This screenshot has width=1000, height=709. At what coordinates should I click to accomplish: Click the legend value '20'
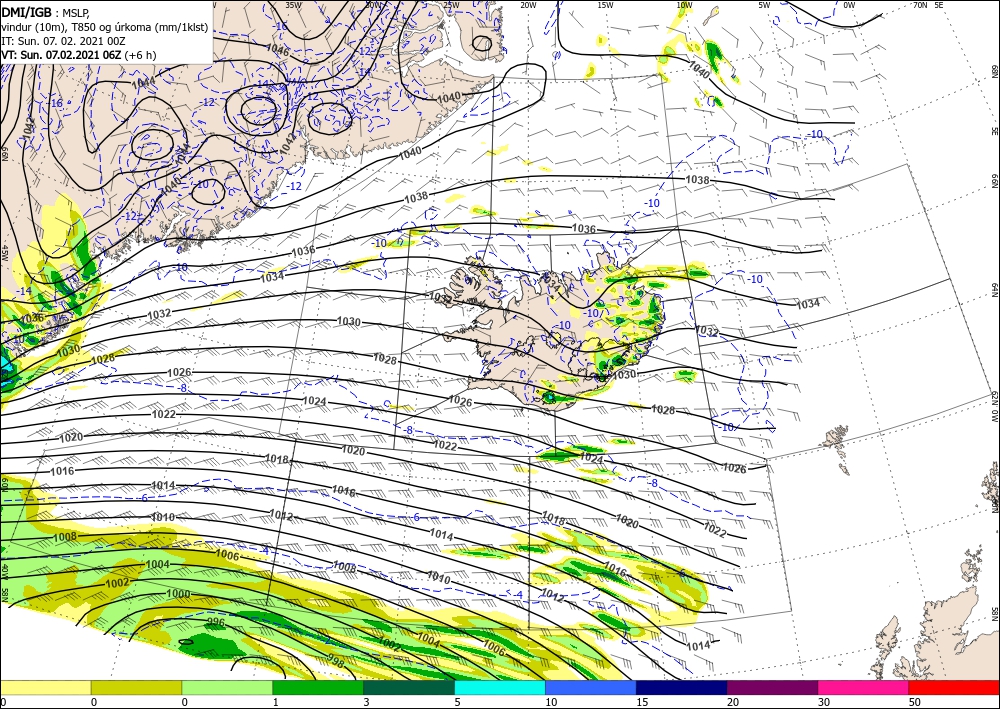click(x=732, y=702)
